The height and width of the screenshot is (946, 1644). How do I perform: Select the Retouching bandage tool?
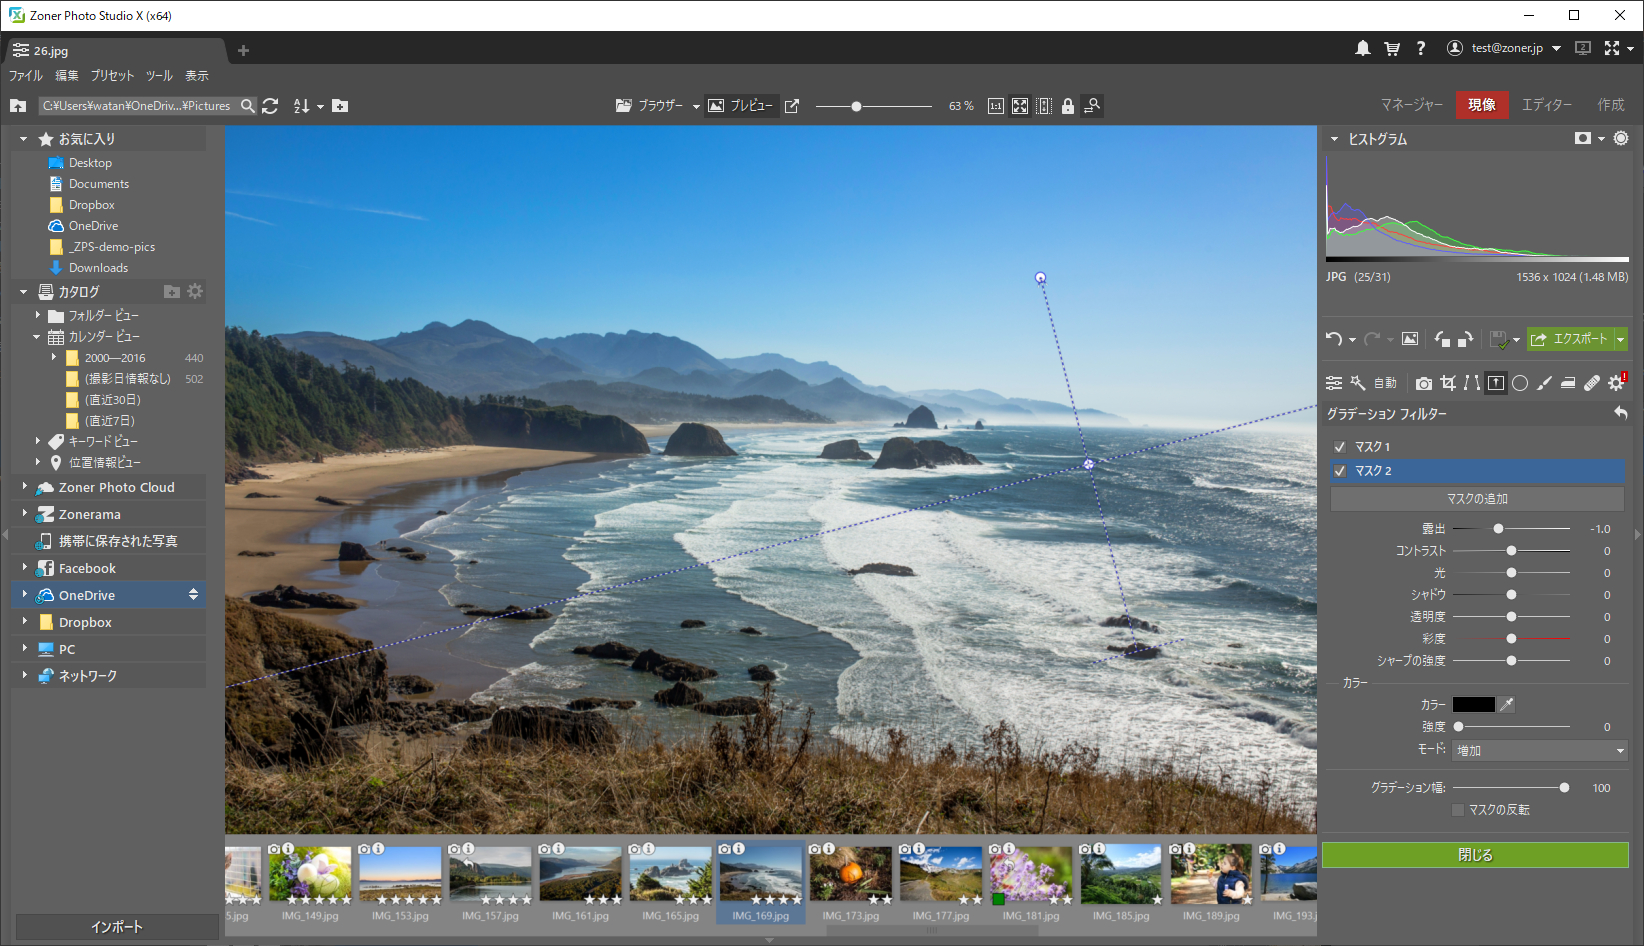point(1592,383)
